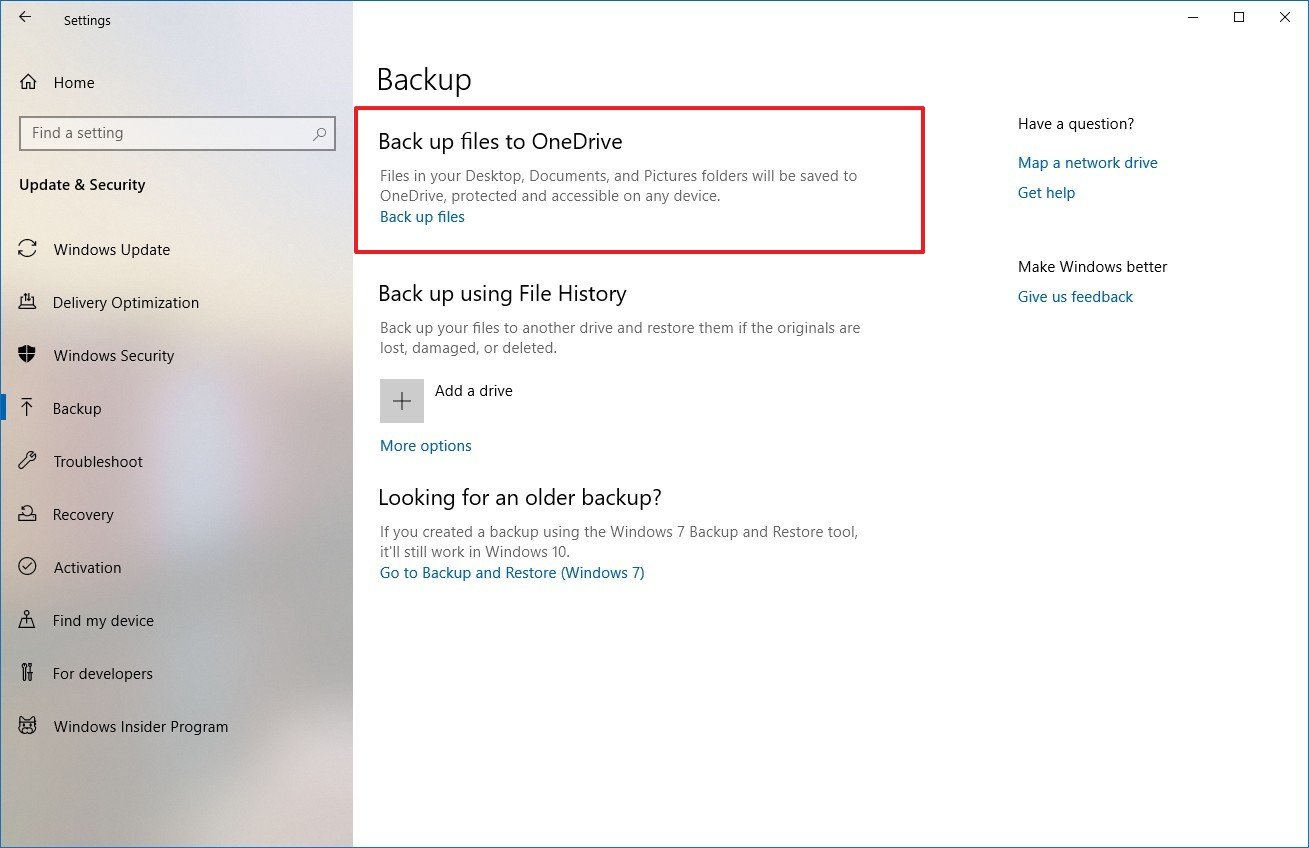Open the 'Get help' link
The width and height of the screenshot is (1309, 848).
tap(1046, 193)
